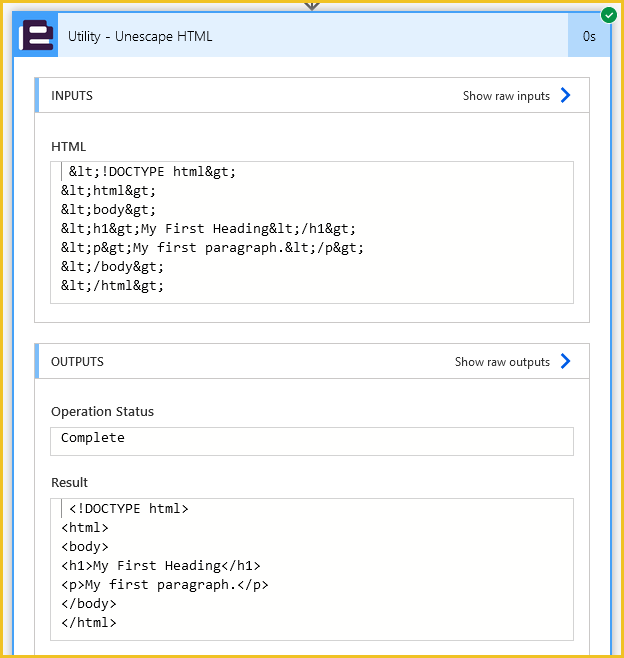Click the Result field label
624x658 pixels.
[x=69, y=483]
